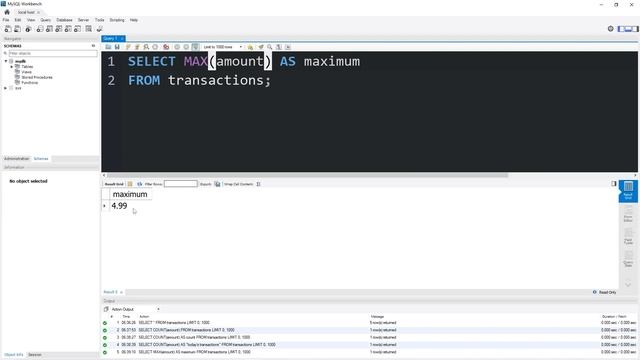Viewport: 640px width, 360px height.
Task: Expand the Tables node
Action: click(x=12, y=67)
